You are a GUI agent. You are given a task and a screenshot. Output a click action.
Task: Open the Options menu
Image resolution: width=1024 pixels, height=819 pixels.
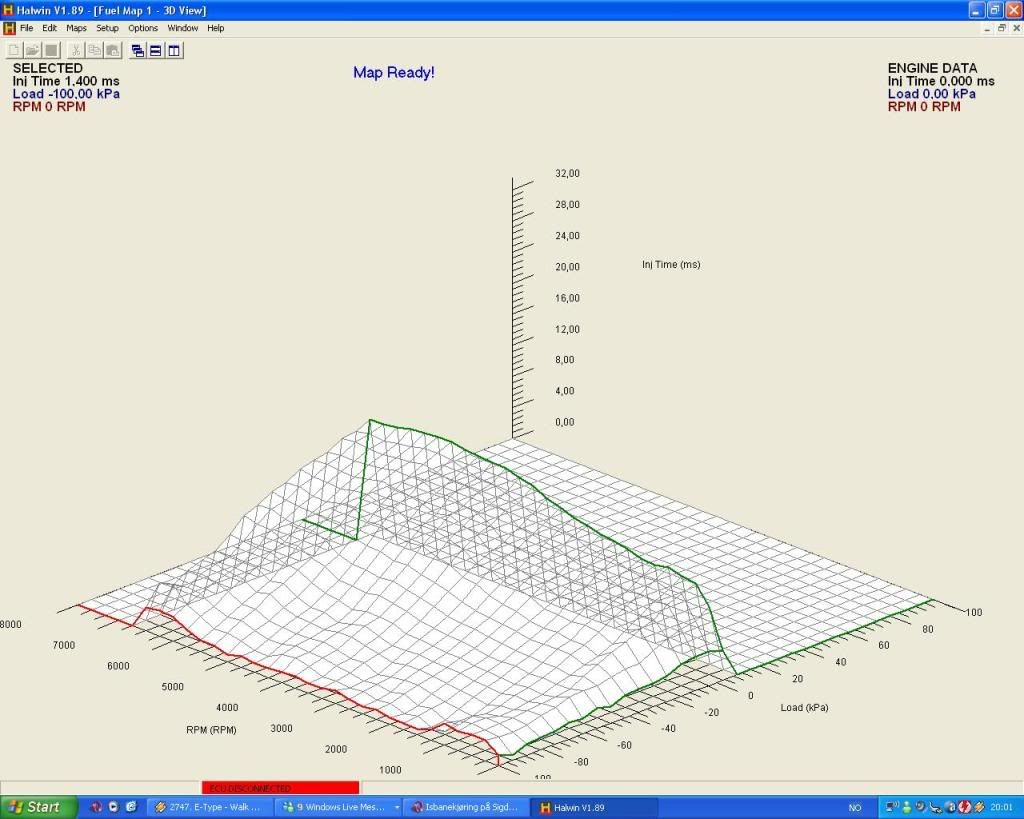tap(143, 28)
